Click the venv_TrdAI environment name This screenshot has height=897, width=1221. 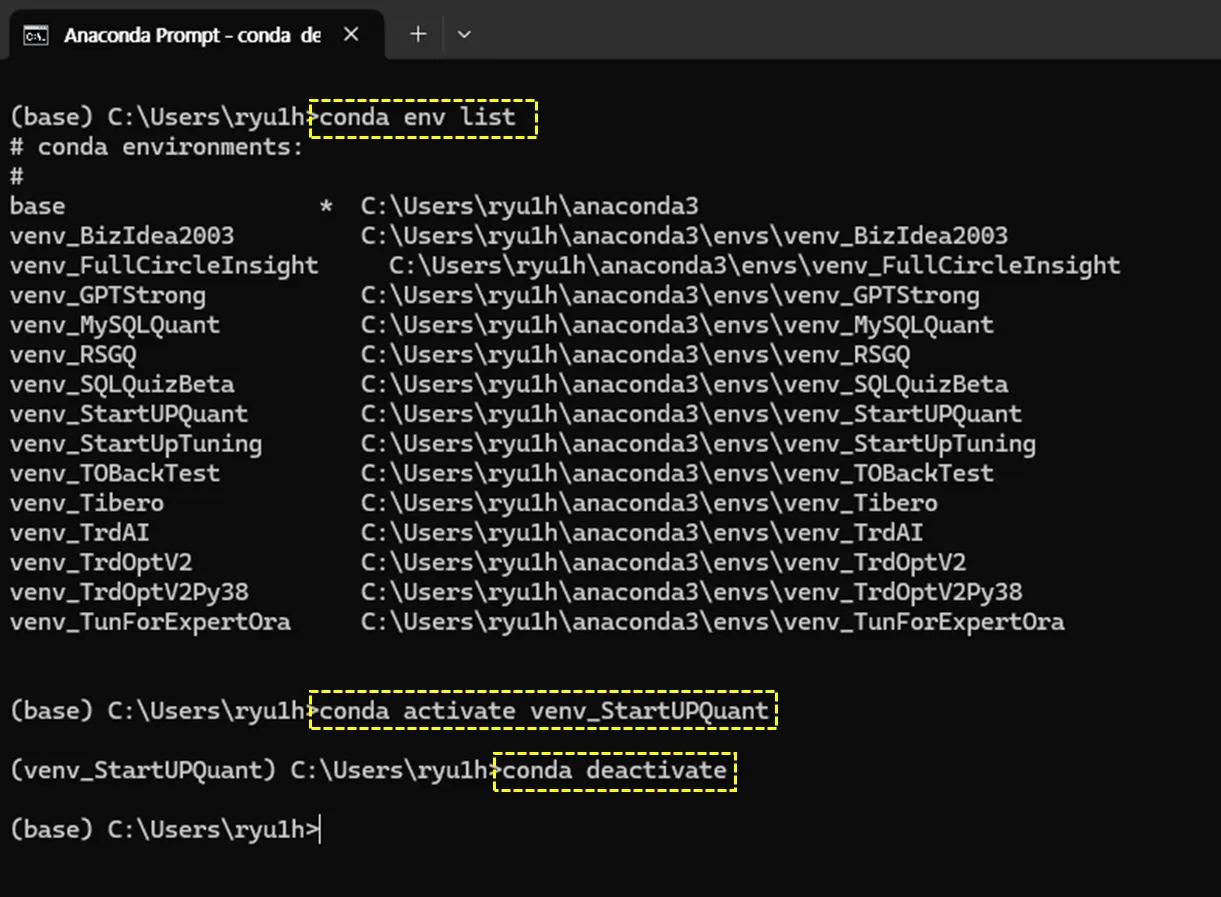click(x=80, y=532)
